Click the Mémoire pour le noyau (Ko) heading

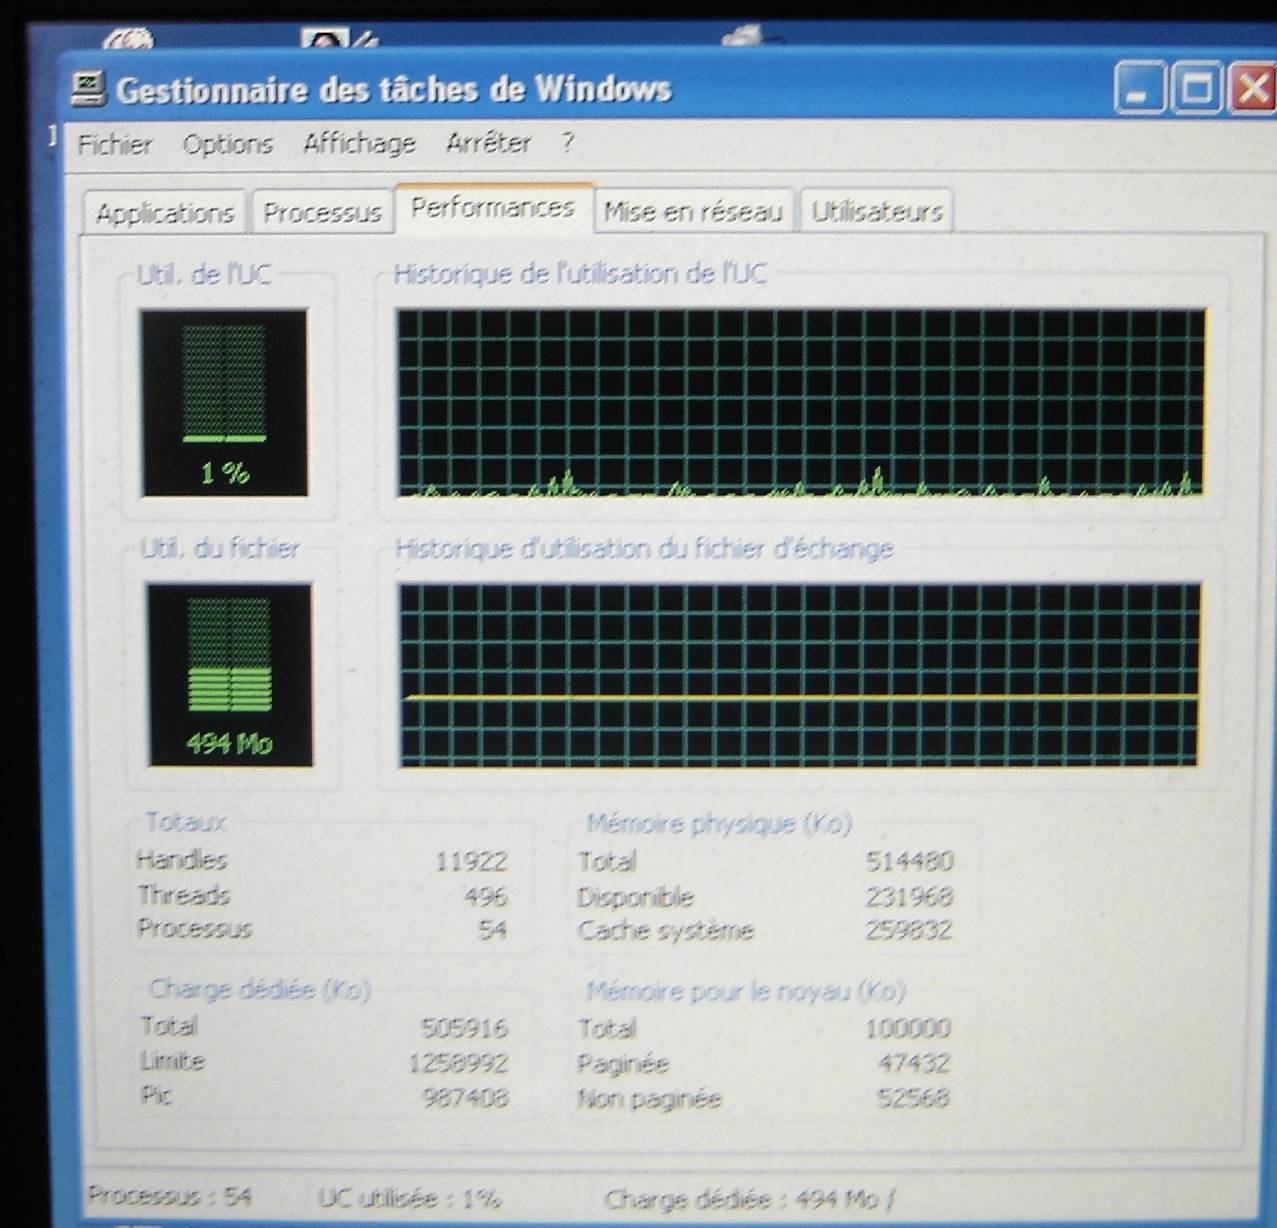[745, 991]
